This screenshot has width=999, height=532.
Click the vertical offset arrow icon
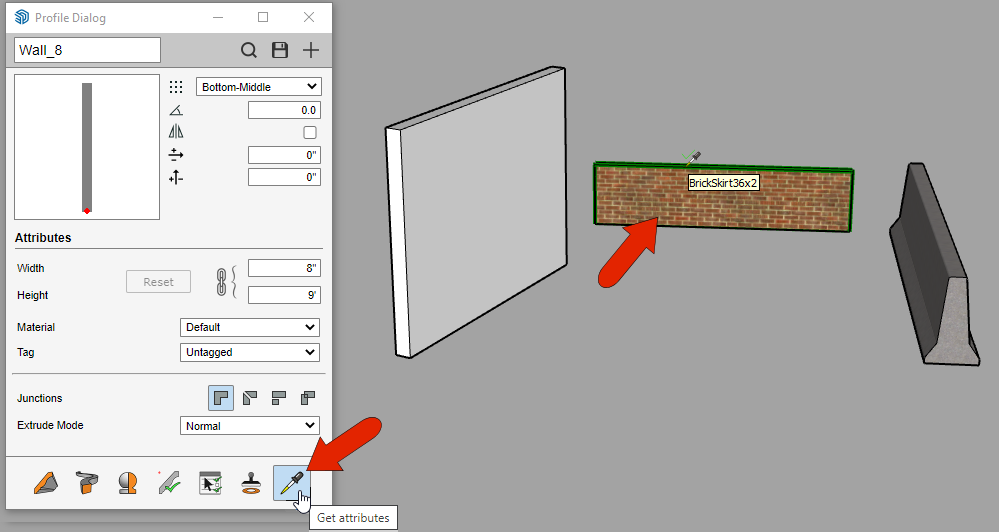point(176,178)
